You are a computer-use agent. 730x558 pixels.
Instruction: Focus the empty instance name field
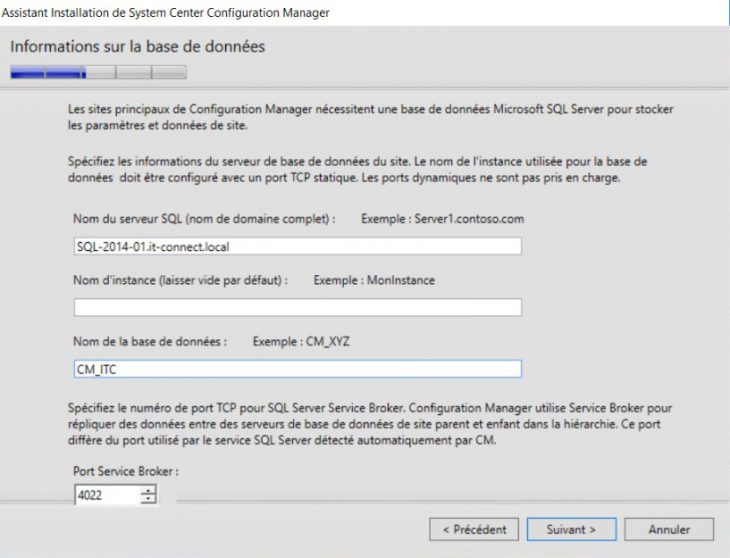point(297,307)
